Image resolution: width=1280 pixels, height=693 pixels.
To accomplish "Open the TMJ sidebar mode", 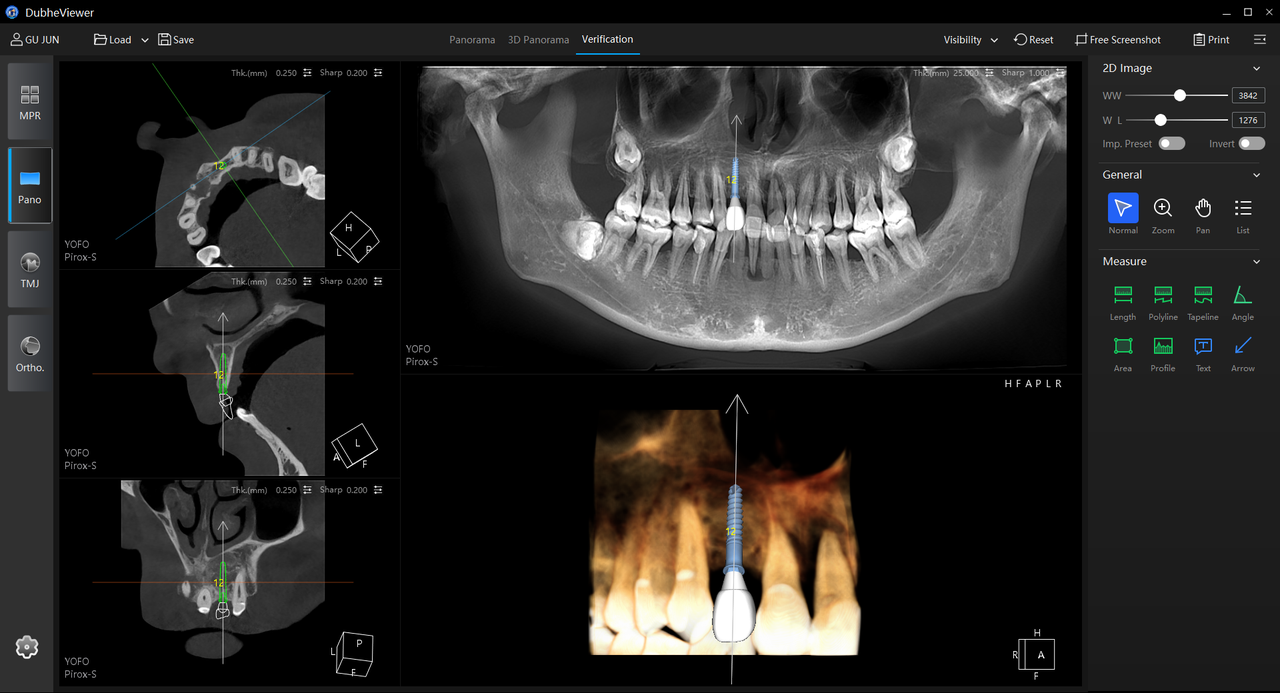I will 30,270.
